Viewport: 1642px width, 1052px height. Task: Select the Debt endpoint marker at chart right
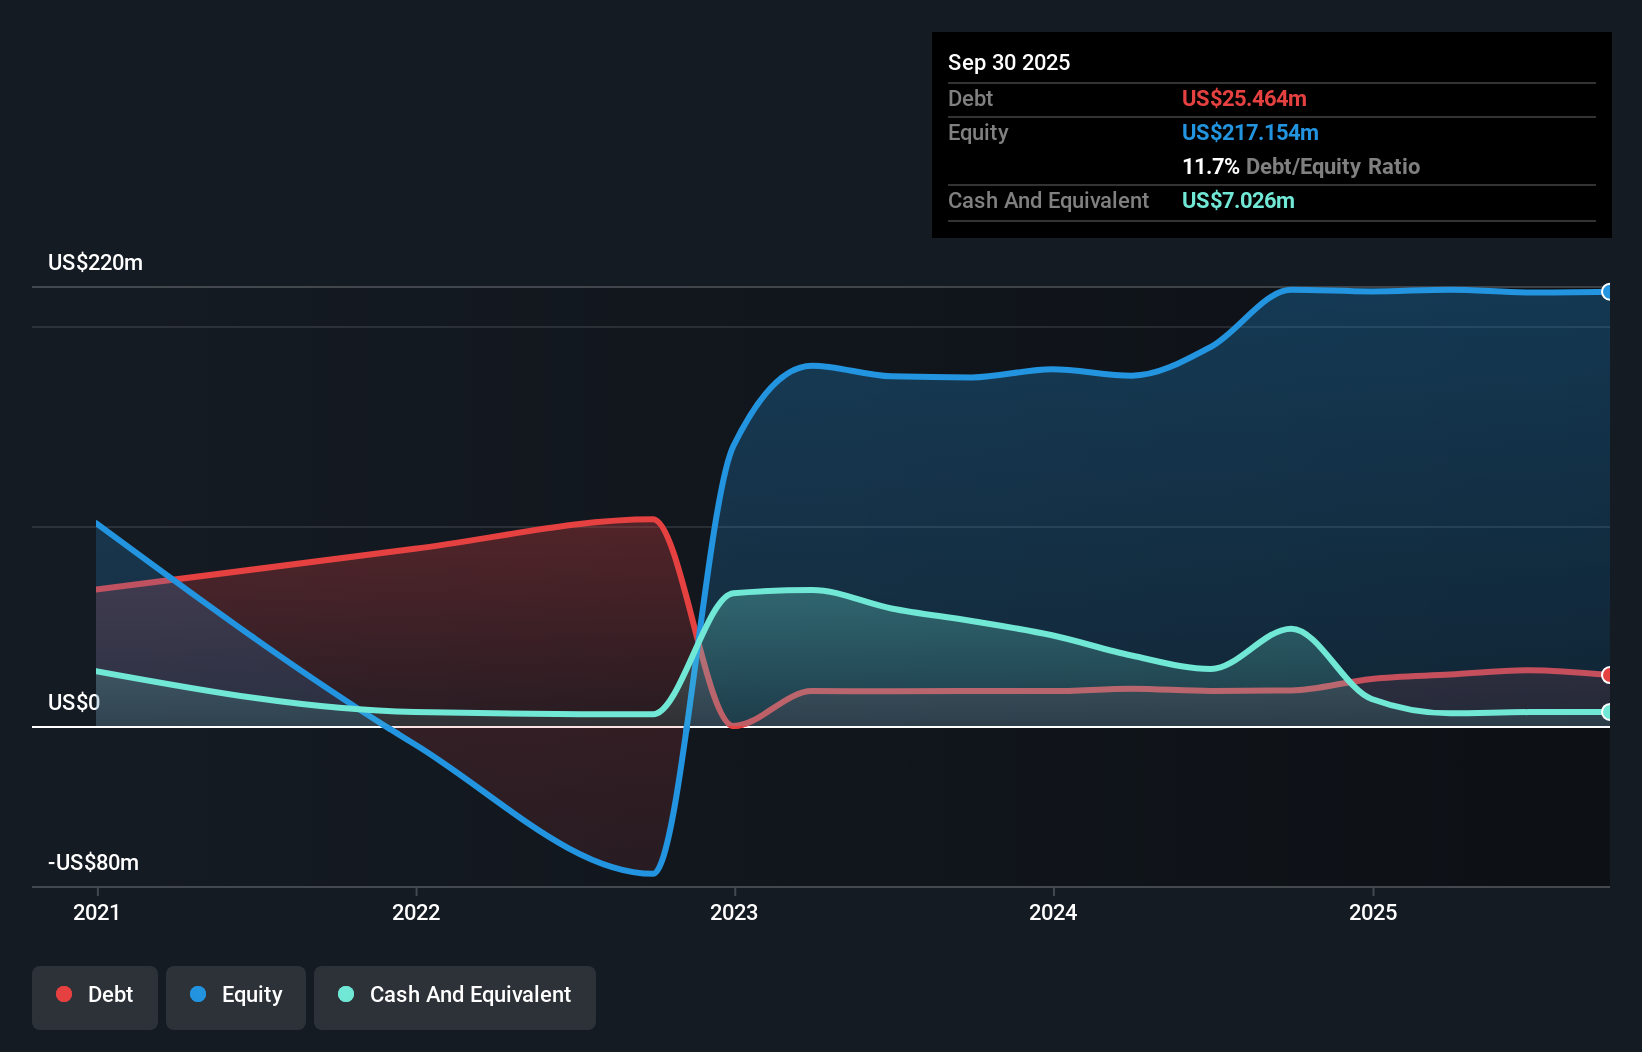click(x=1608, y=676)
